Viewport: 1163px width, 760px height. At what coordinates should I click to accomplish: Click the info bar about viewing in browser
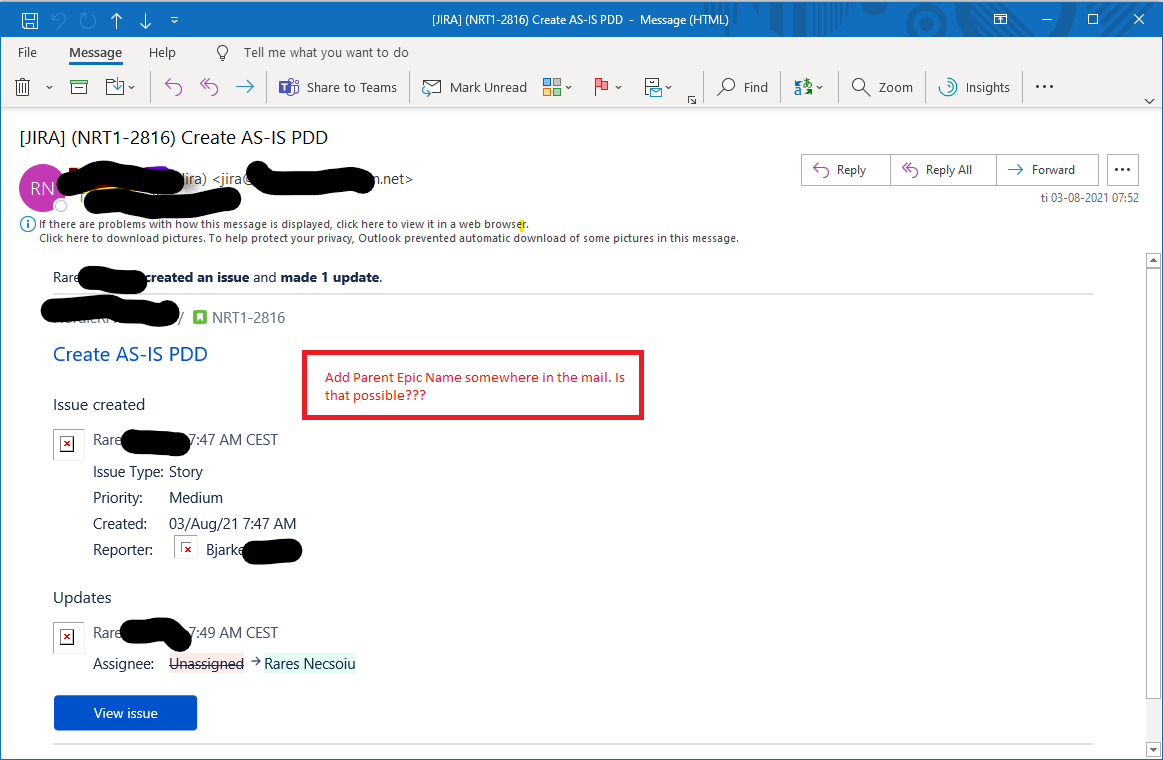pos(283,224)
